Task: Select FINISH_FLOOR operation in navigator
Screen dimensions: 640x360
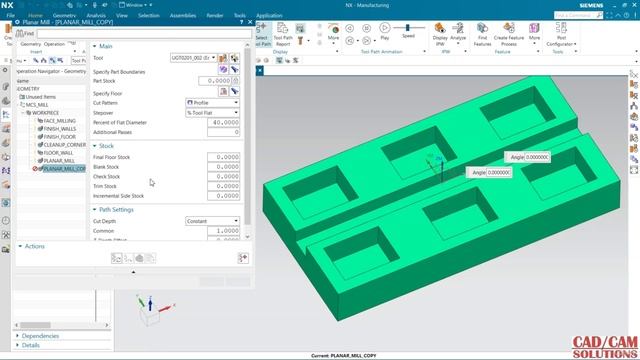Action: [60, 137]
